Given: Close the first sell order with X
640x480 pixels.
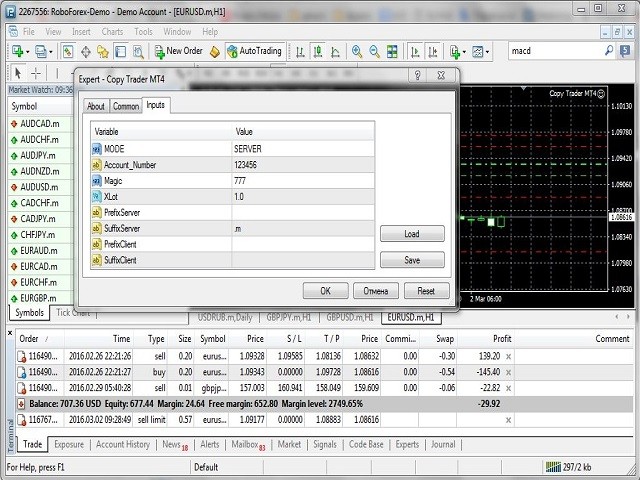Looking at the screenshot, I should [x=508, y=356].
